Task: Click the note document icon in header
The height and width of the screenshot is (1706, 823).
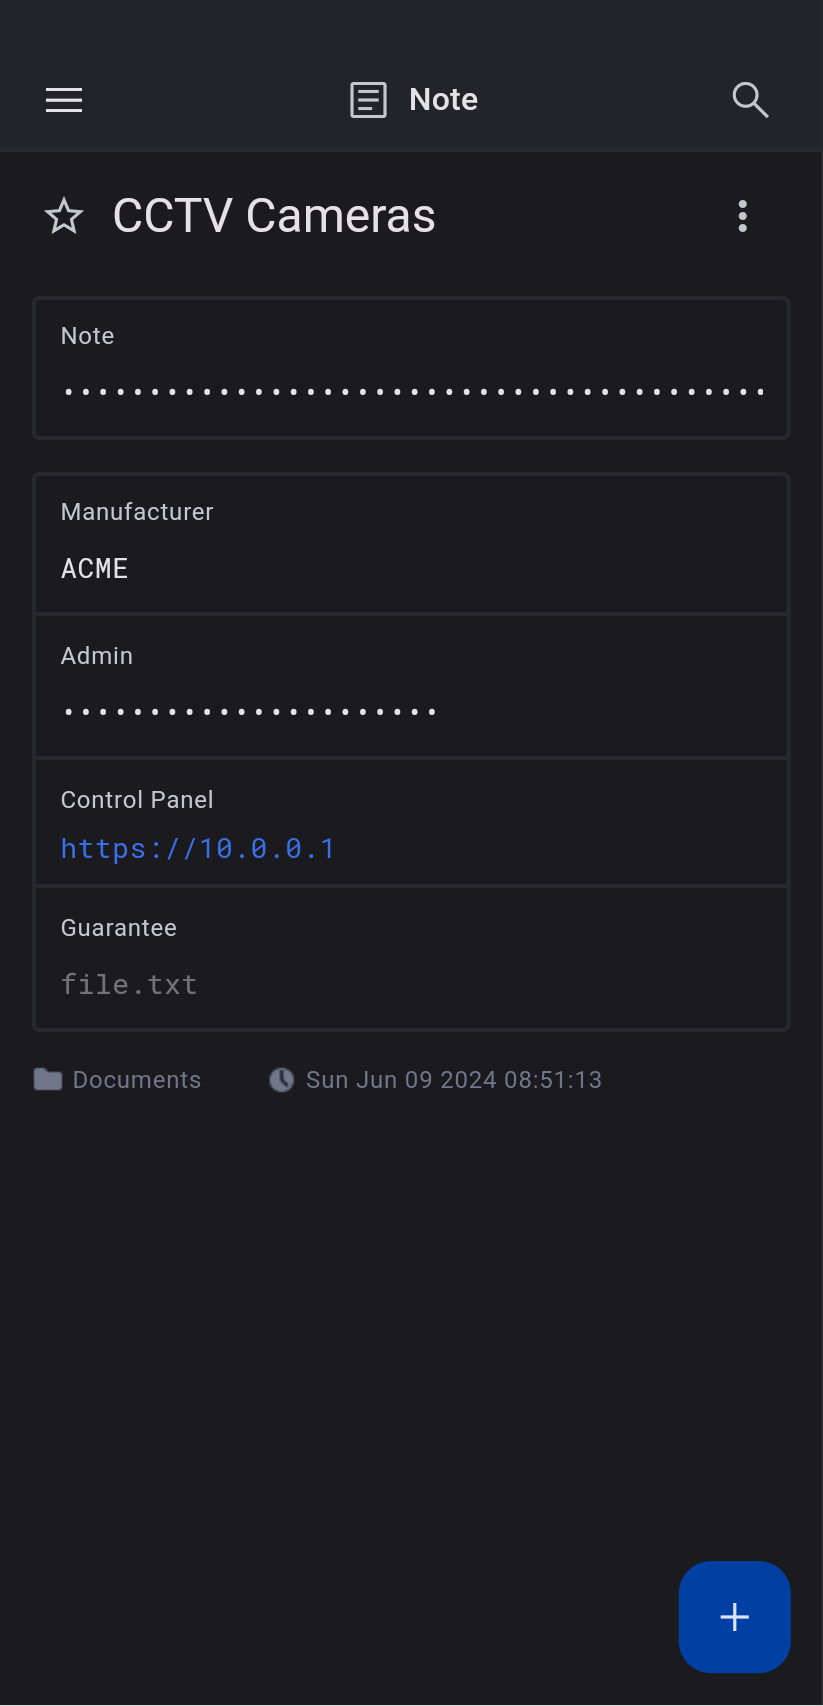Action: pos(368,100)
